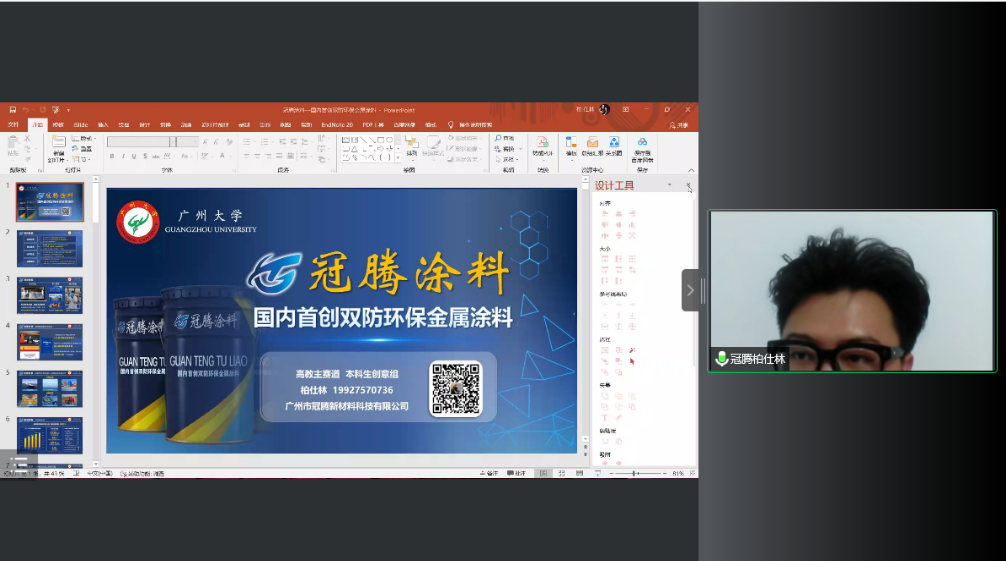This screenshot has width=1006, height=561.
Task: Align paragraph text left
Action: (246, 156)
